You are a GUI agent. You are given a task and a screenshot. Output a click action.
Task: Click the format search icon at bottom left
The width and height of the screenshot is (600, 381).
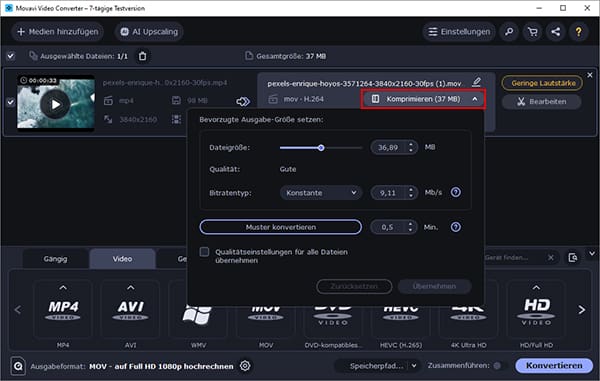pyautogui.click(x=18, y=366)
